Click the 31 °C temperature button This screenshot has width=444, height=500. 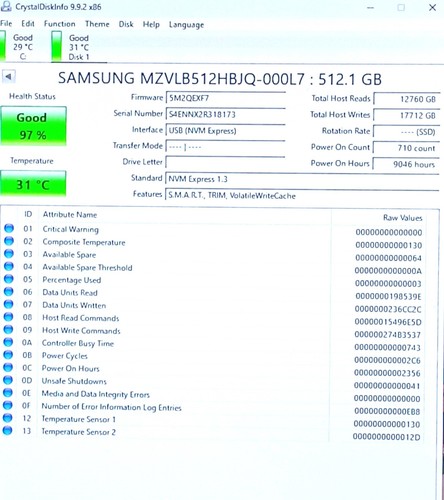(33, 184)
